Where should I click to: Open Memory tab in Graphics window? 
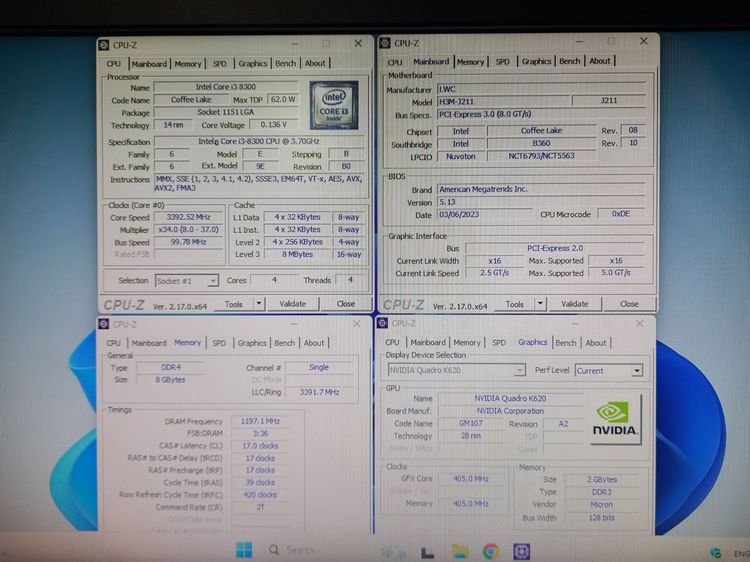[467, 342]
